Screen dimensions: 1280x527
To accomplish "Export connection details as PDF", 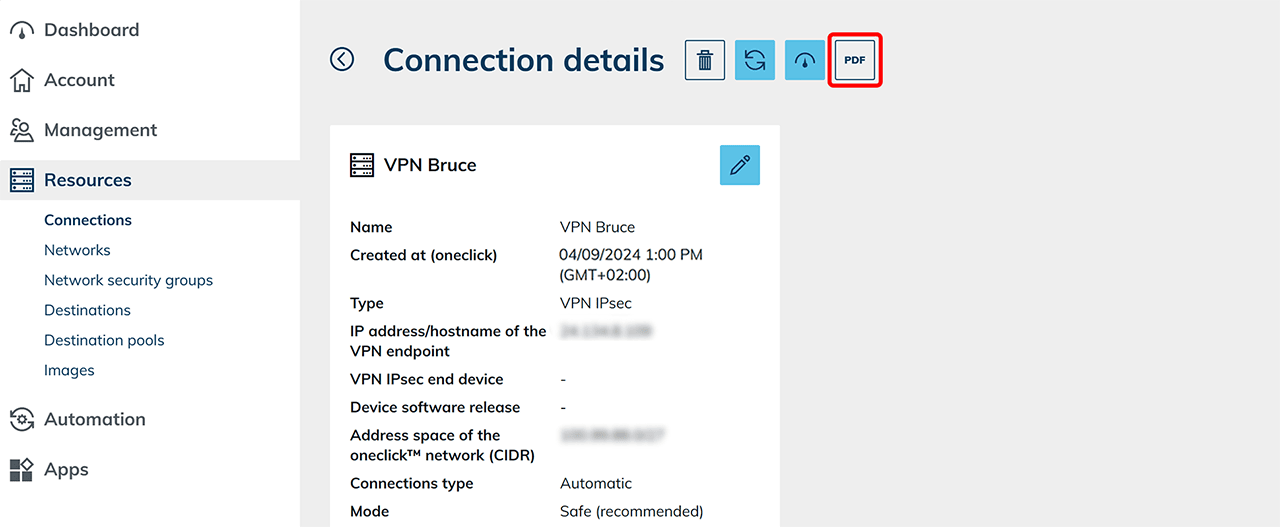I will pyautogui.click(x=855, y=60).
